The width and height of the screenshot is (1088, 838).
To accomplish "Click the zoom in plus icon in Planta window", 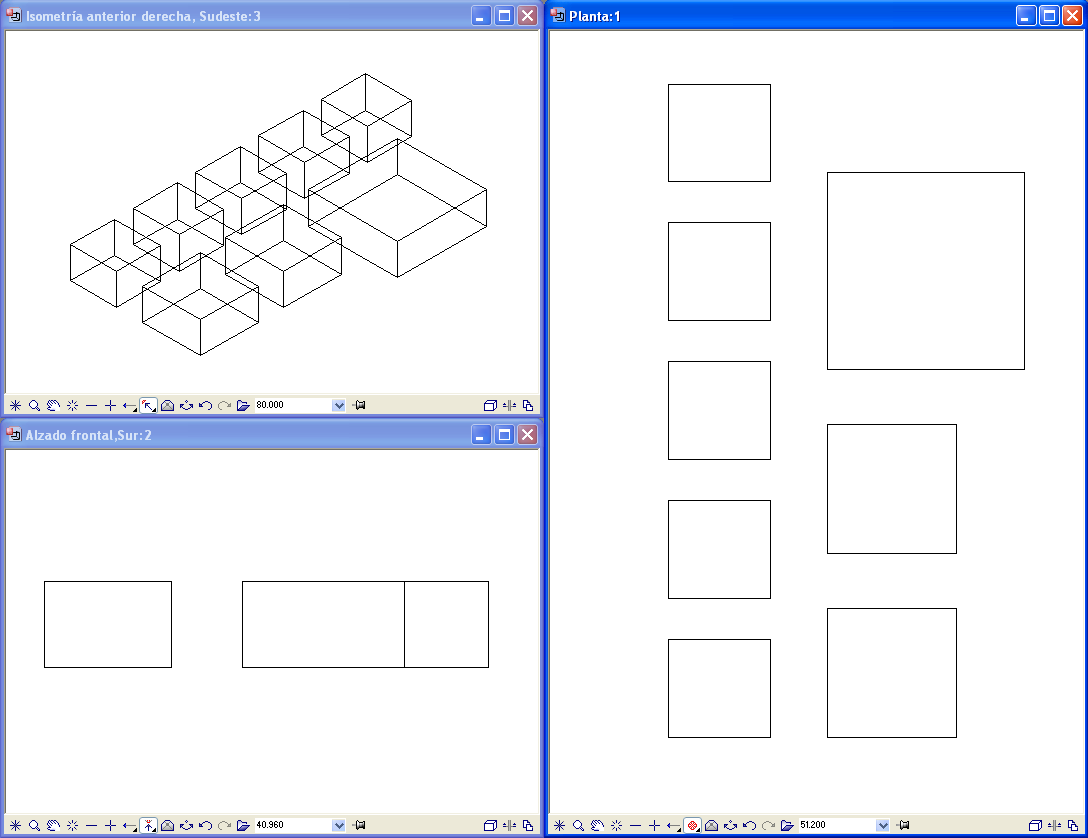I will (x=654, y=826).
